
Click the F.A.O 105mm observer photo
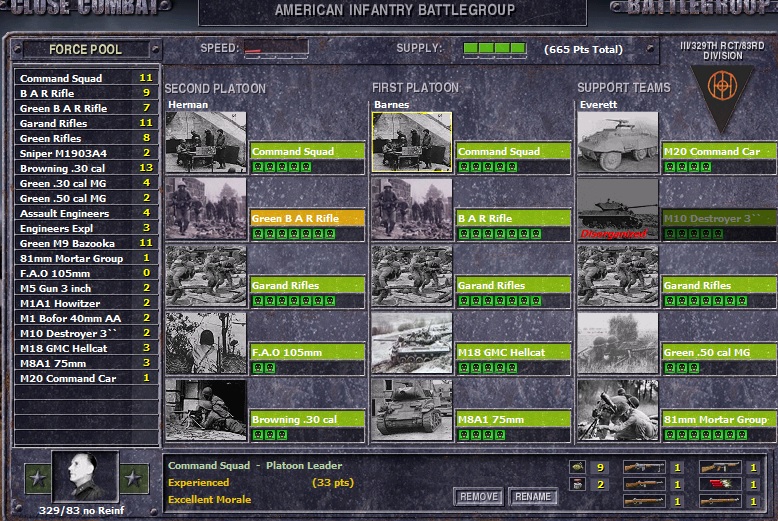(x=206, y=343)
